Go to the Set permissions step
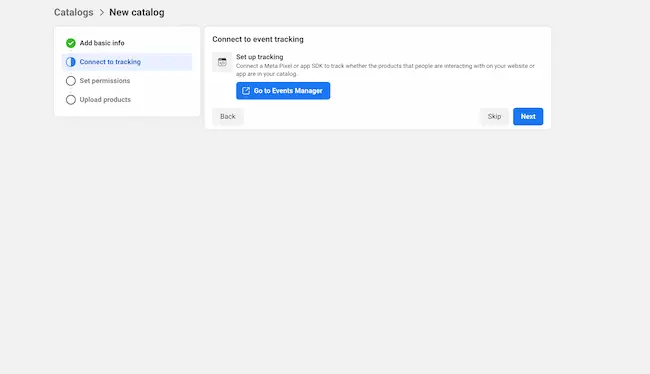The image size is (650, 374). click(105, 81)
